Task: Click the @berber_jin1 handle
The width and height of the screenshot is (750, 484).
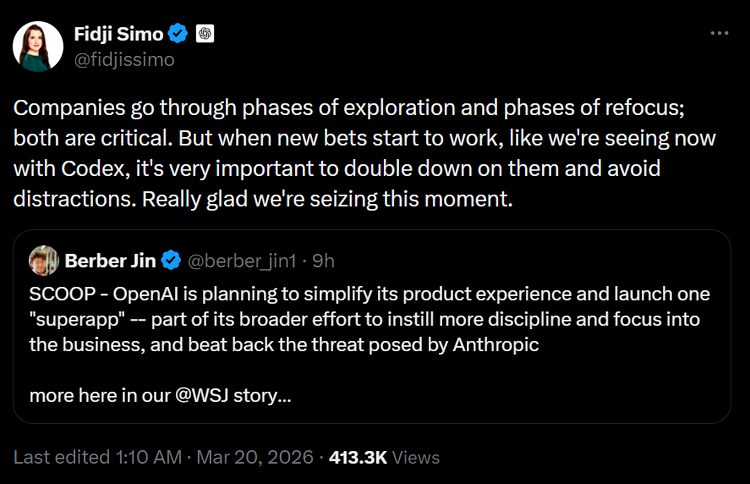Action: 243,261
